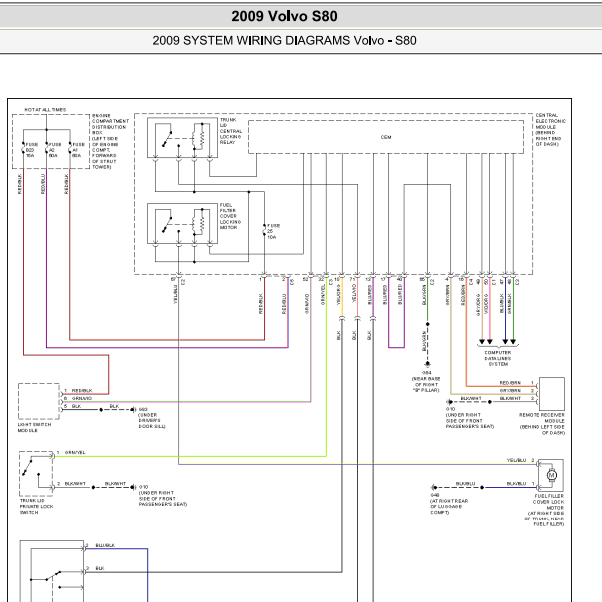Viewport: 602px width, 602px height.
Task: Click the Central Electronic Module description text
Action: pyautogui.click(x=551, y=129)
